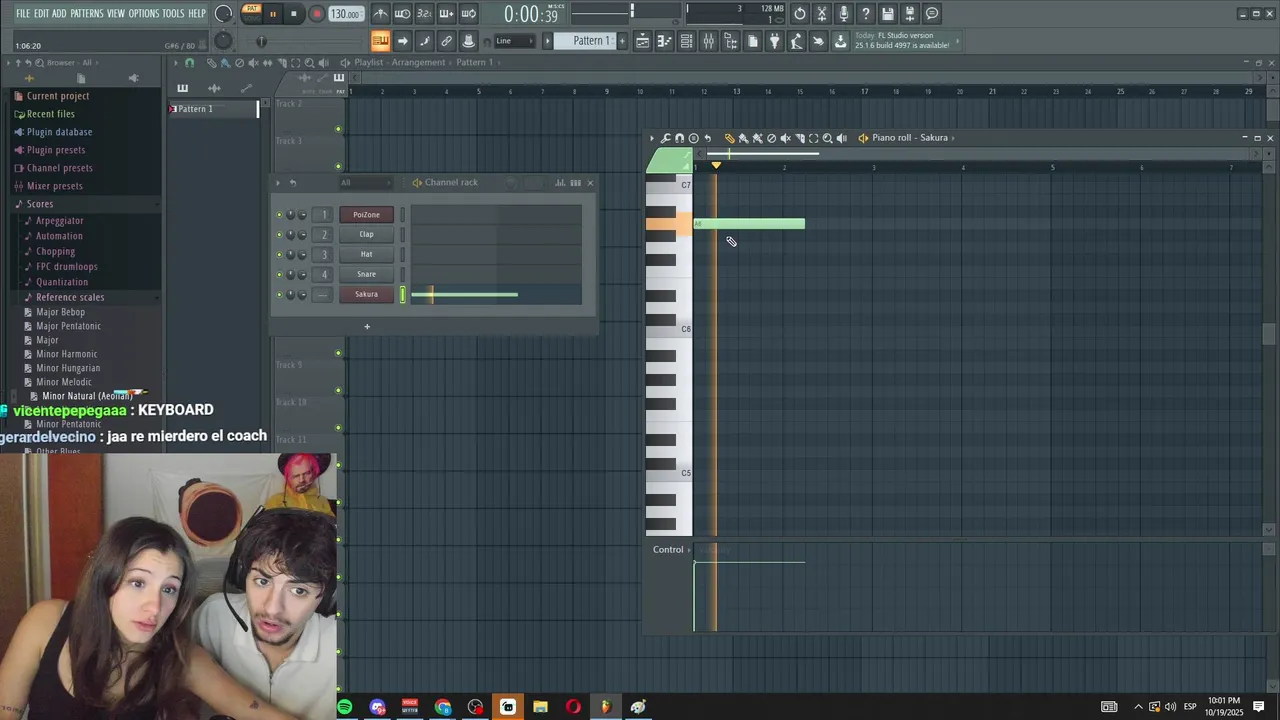Mute the Clap channel LED
Image resolution: width=1280 pixels, height=720 pixels.
click(x=279, y=235)
